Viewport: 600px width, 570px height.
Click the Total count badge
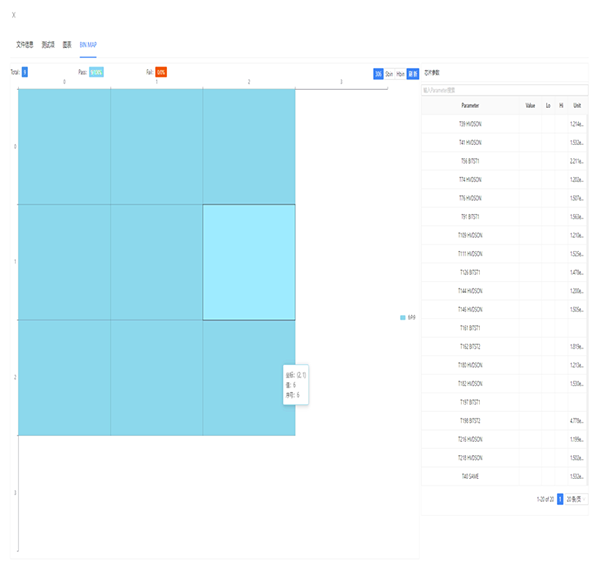(x=24, y=72)
